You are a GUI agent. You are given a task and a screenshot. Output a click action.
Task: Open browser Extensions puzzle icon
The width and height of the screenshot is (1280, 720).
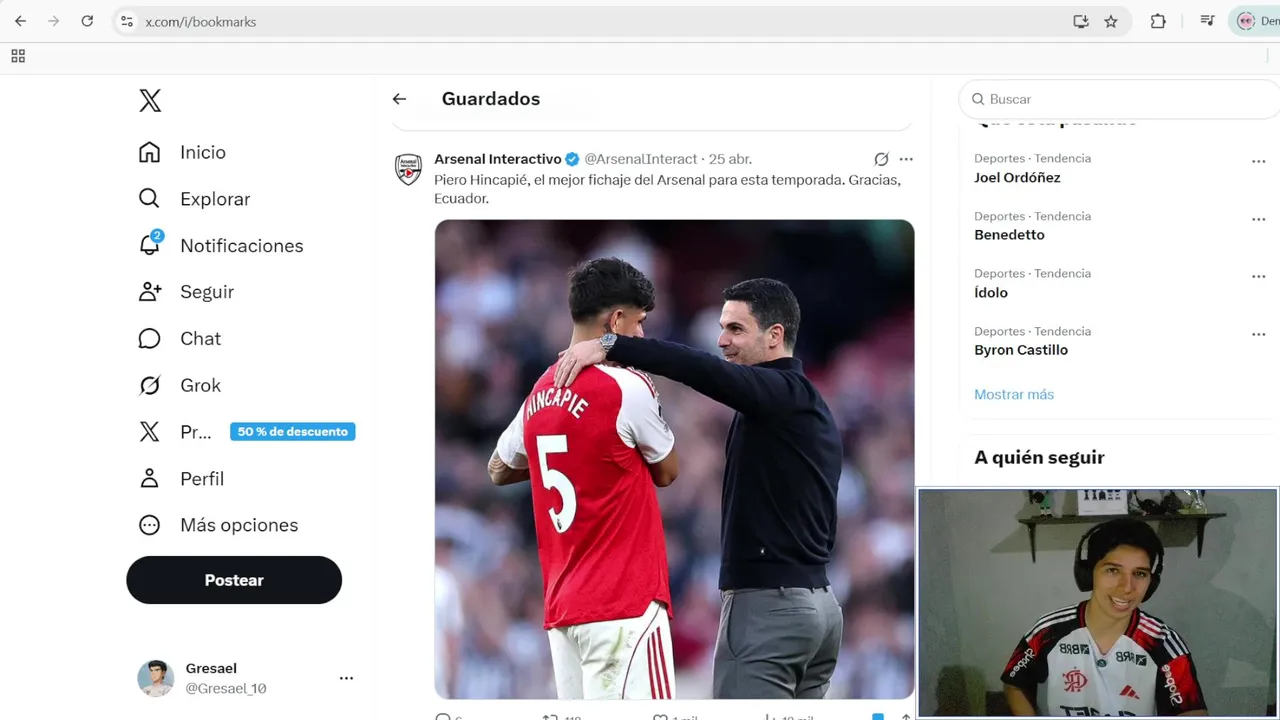point(1158,21)
